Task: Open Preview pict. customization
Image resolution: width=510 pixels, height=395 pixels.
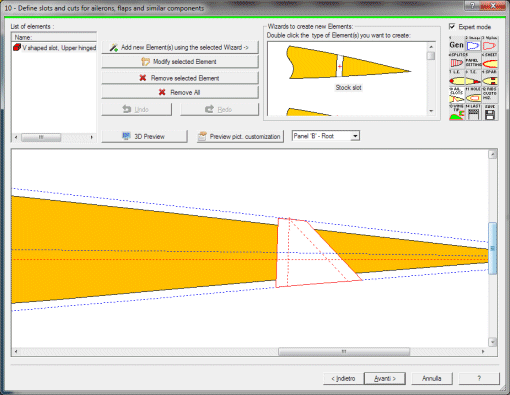Action: (240, 136)
